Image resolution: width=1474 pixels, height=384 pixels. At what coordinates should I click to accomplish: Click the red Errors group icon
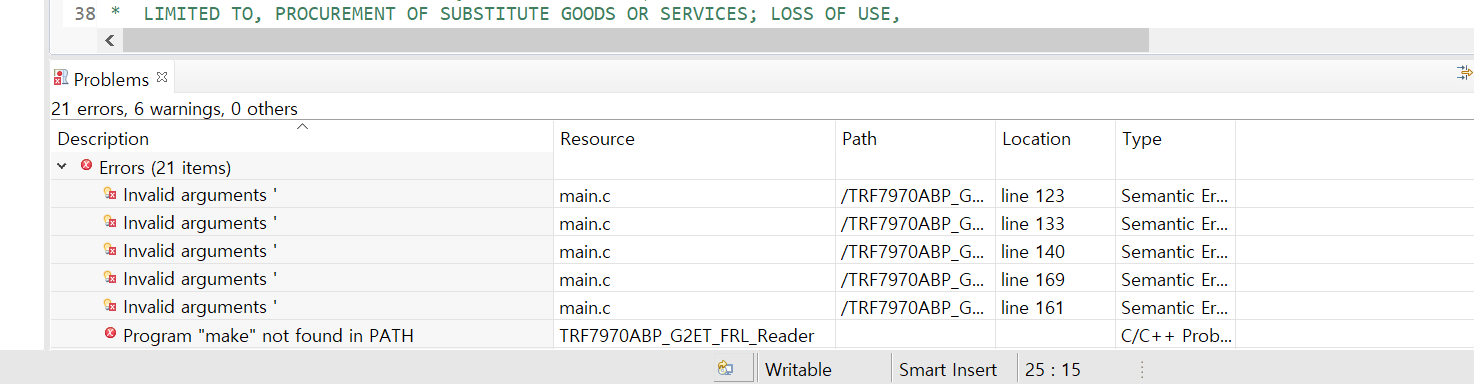[86, 166]
